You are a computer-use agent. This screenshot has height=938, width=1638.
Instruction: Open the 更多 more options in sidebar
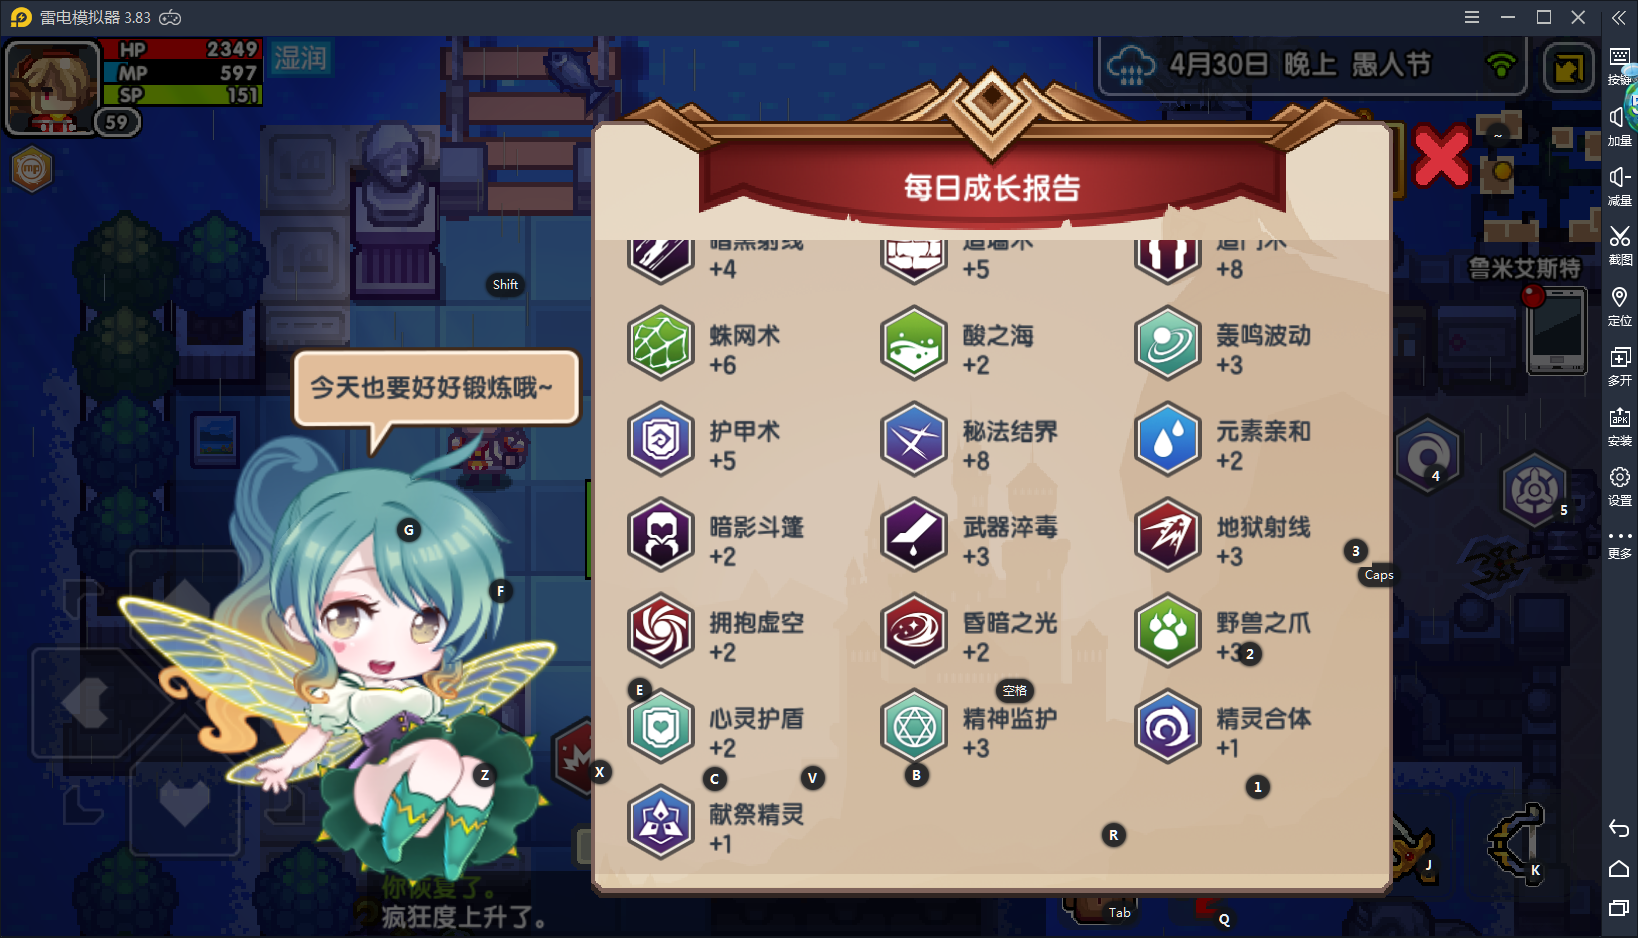click(1620, 544)
